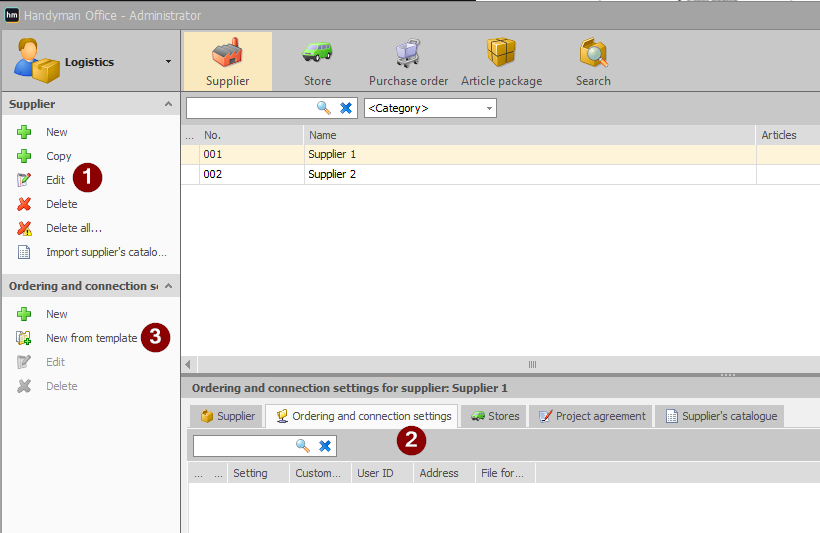Click magnifier icon in supplier search box
The height and width of the screenshot is (533, 820).
tap(324, 108)
